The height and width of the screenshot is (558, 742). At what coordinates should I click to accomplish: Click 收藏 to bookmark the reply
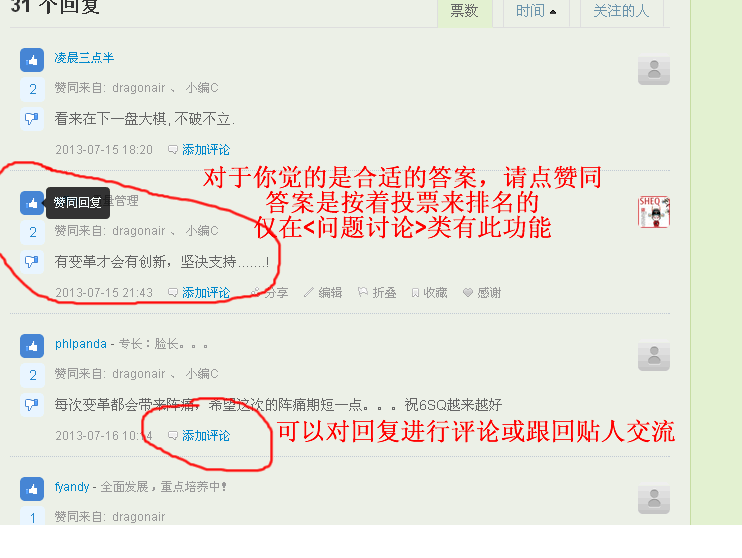point(429,293)
